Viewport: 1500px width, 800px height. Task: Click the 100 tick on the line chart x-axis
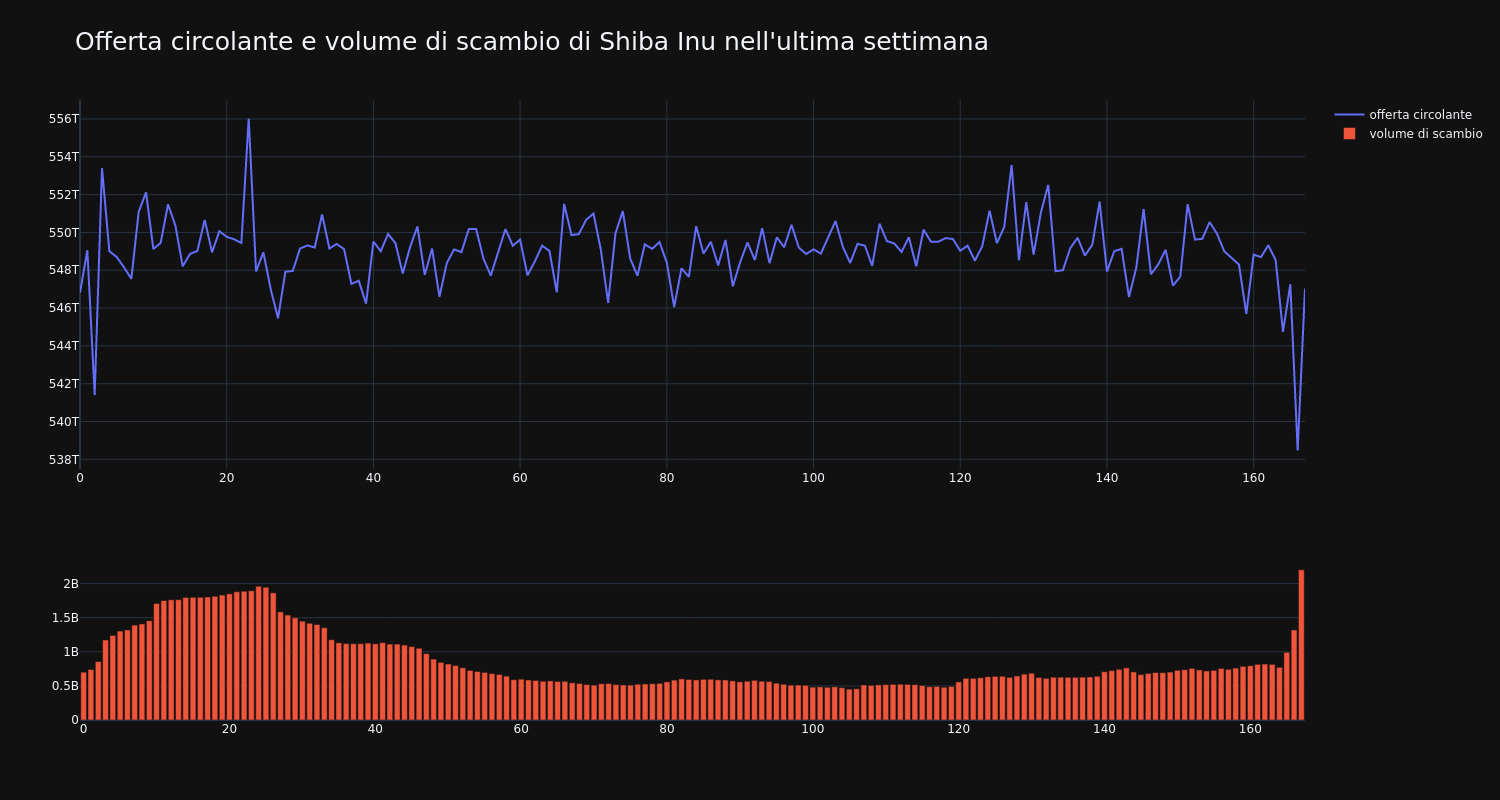[x=813, y=478]
